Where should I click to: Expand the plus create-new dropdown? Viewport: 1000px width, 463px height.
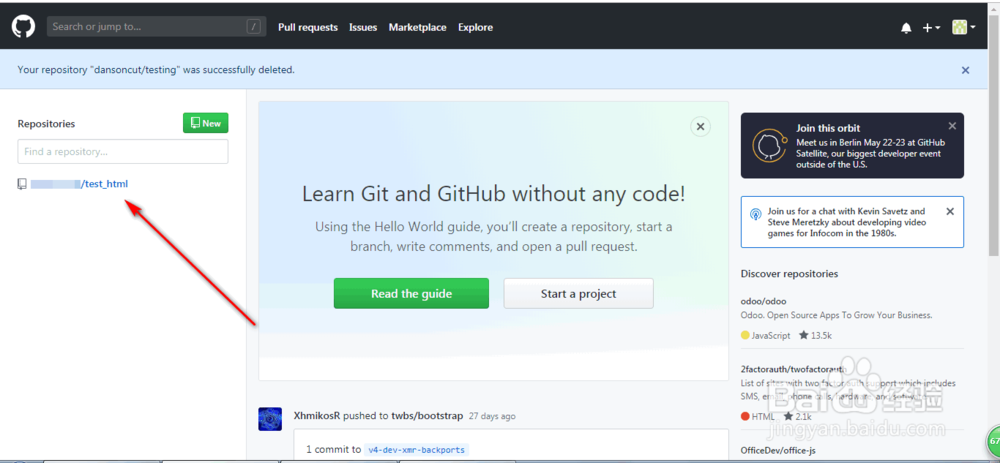(931, 27)
